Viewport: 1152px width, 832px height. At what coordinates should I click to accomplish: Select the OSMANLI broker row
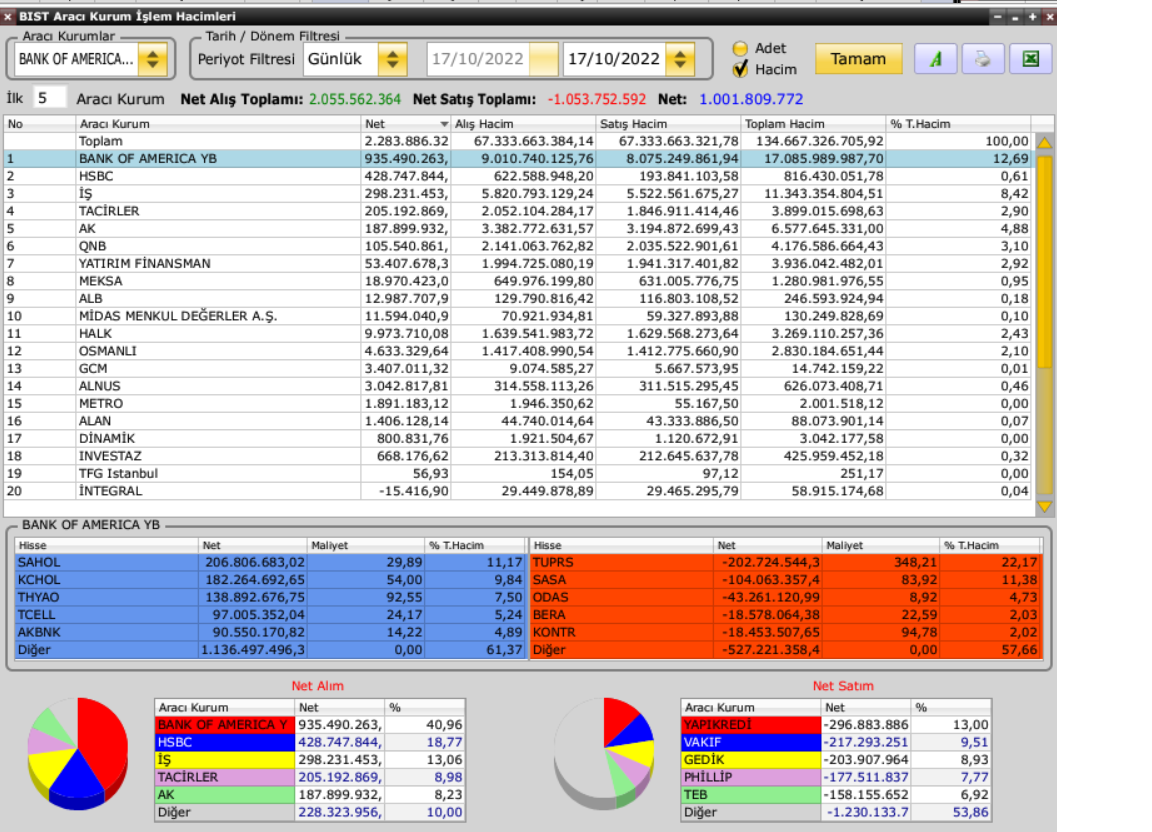click(x=518, y=351)
